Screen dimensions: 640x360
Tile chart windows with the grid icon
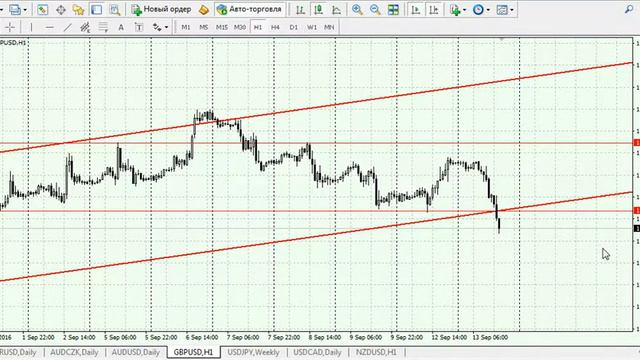pos(393,9)
